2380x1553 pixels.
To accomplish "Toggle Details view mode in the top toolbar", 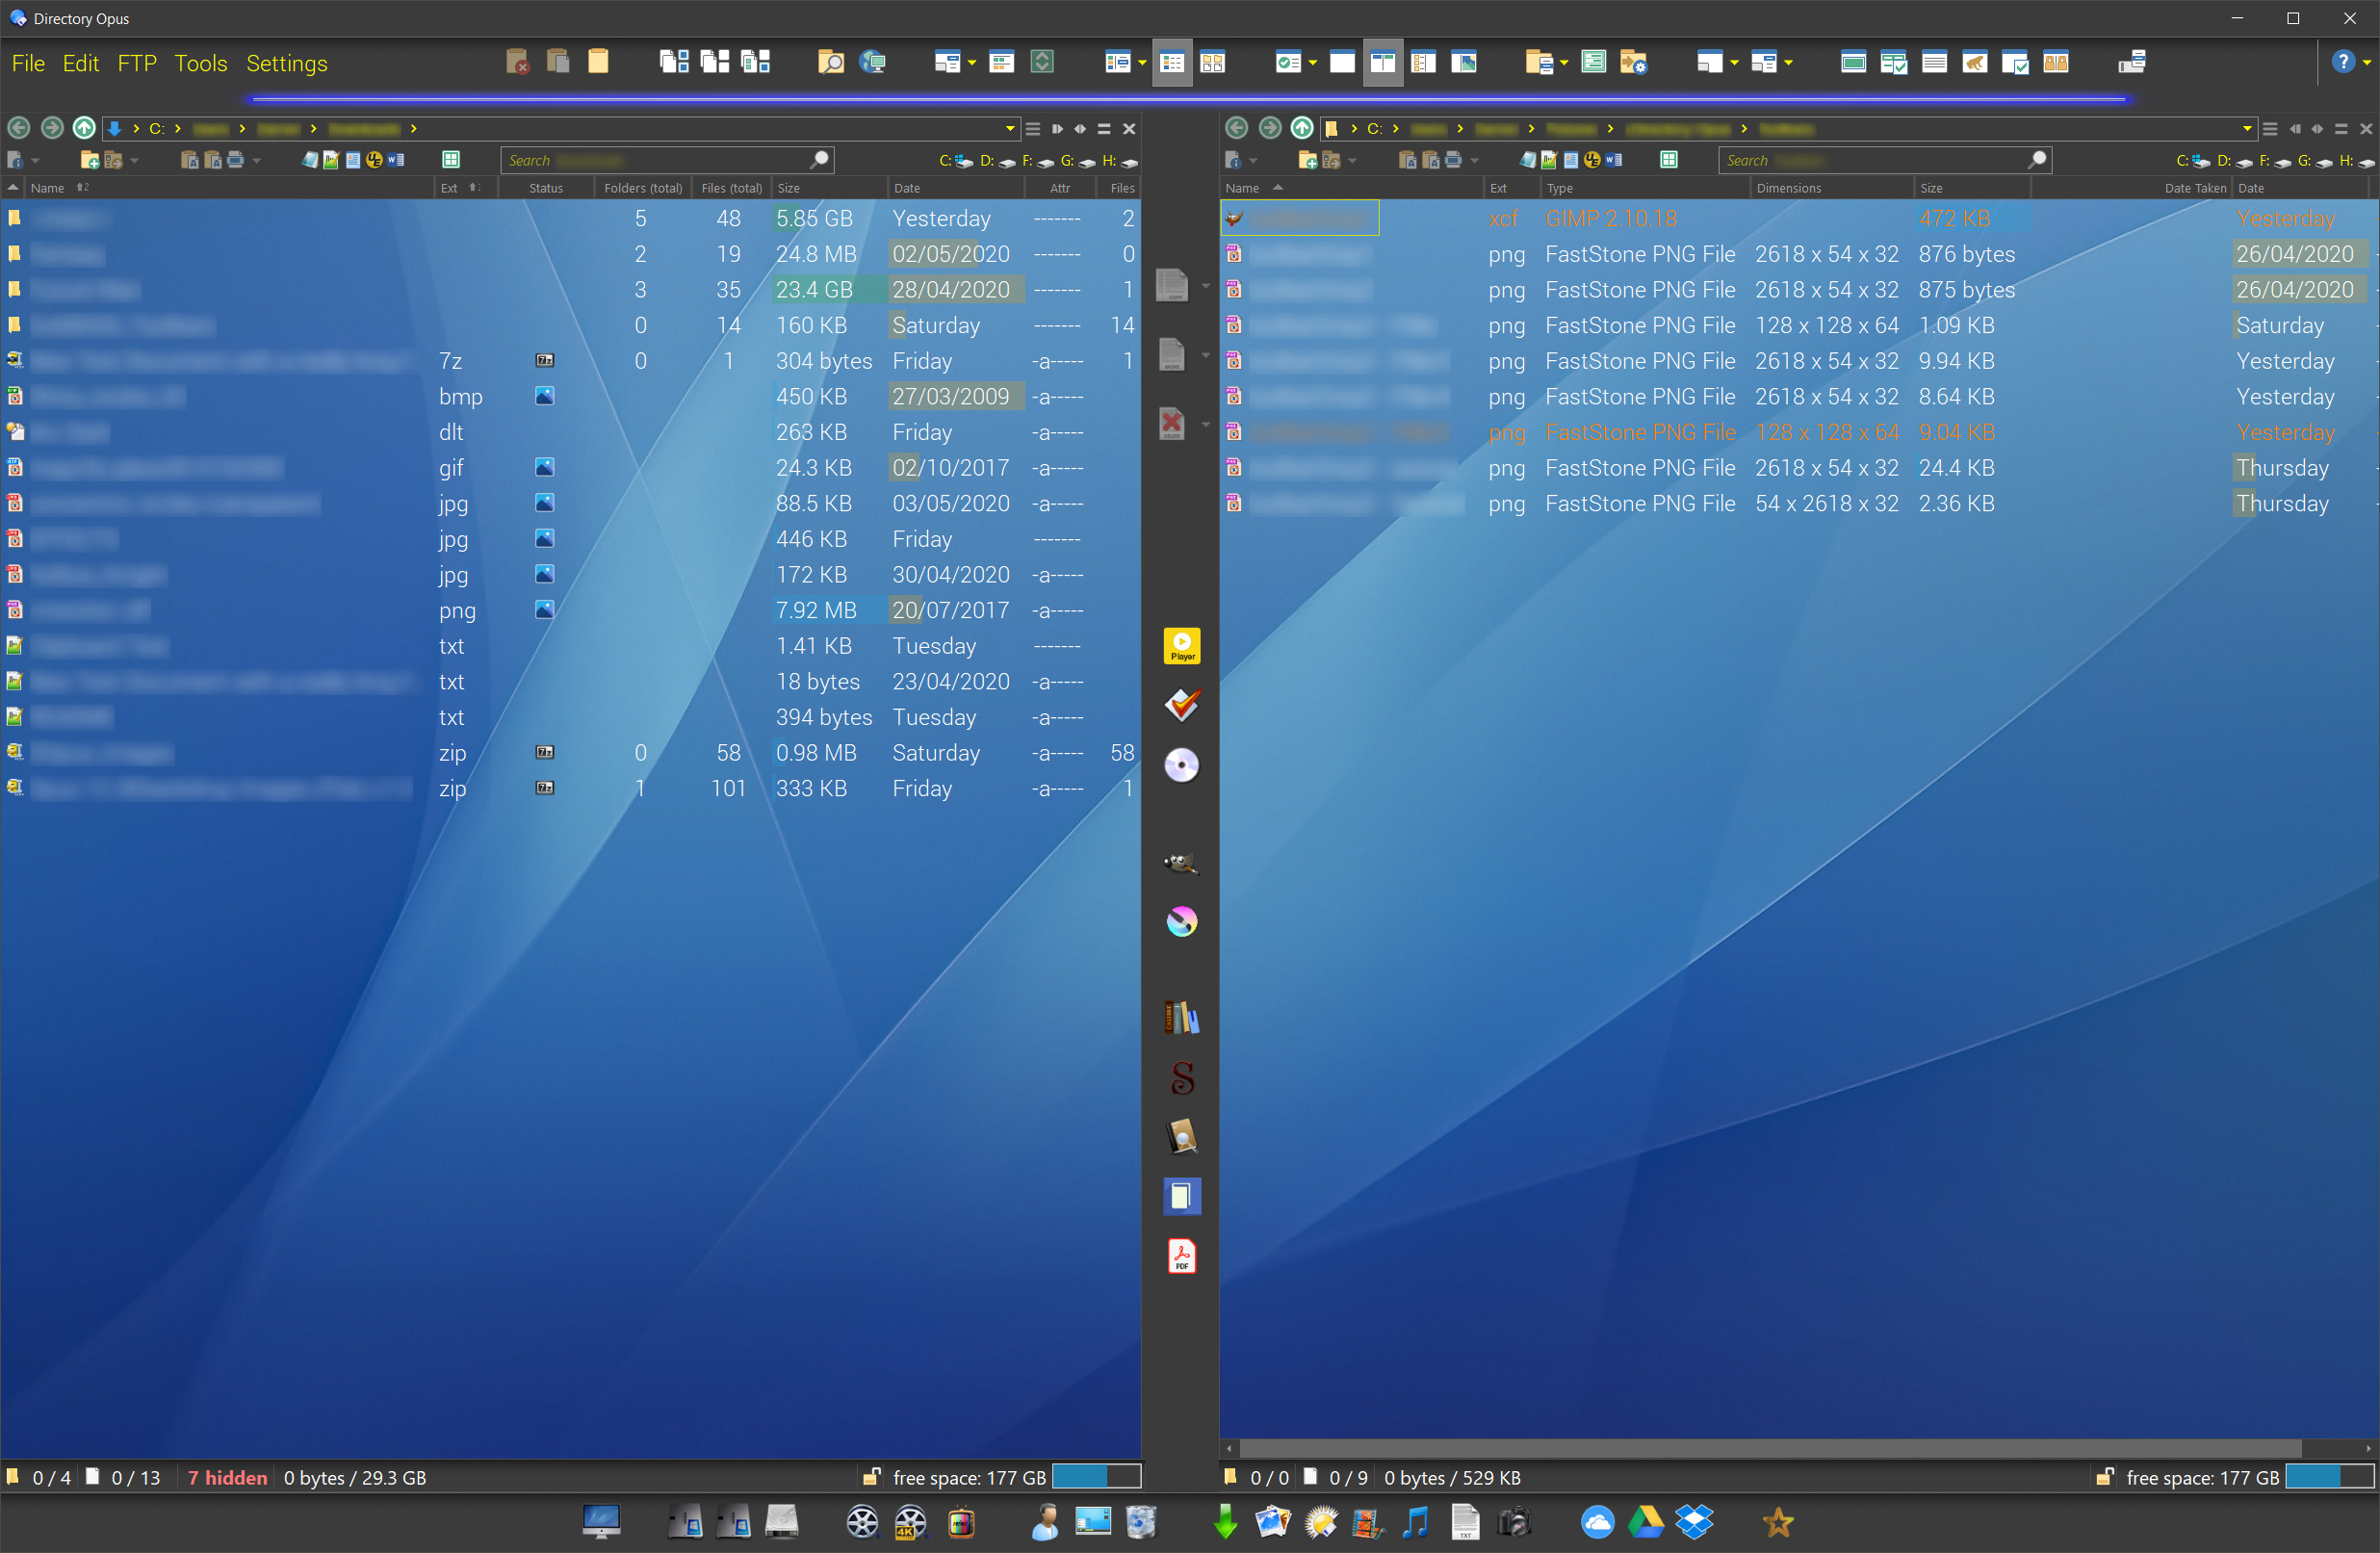I will point(1172,63).
